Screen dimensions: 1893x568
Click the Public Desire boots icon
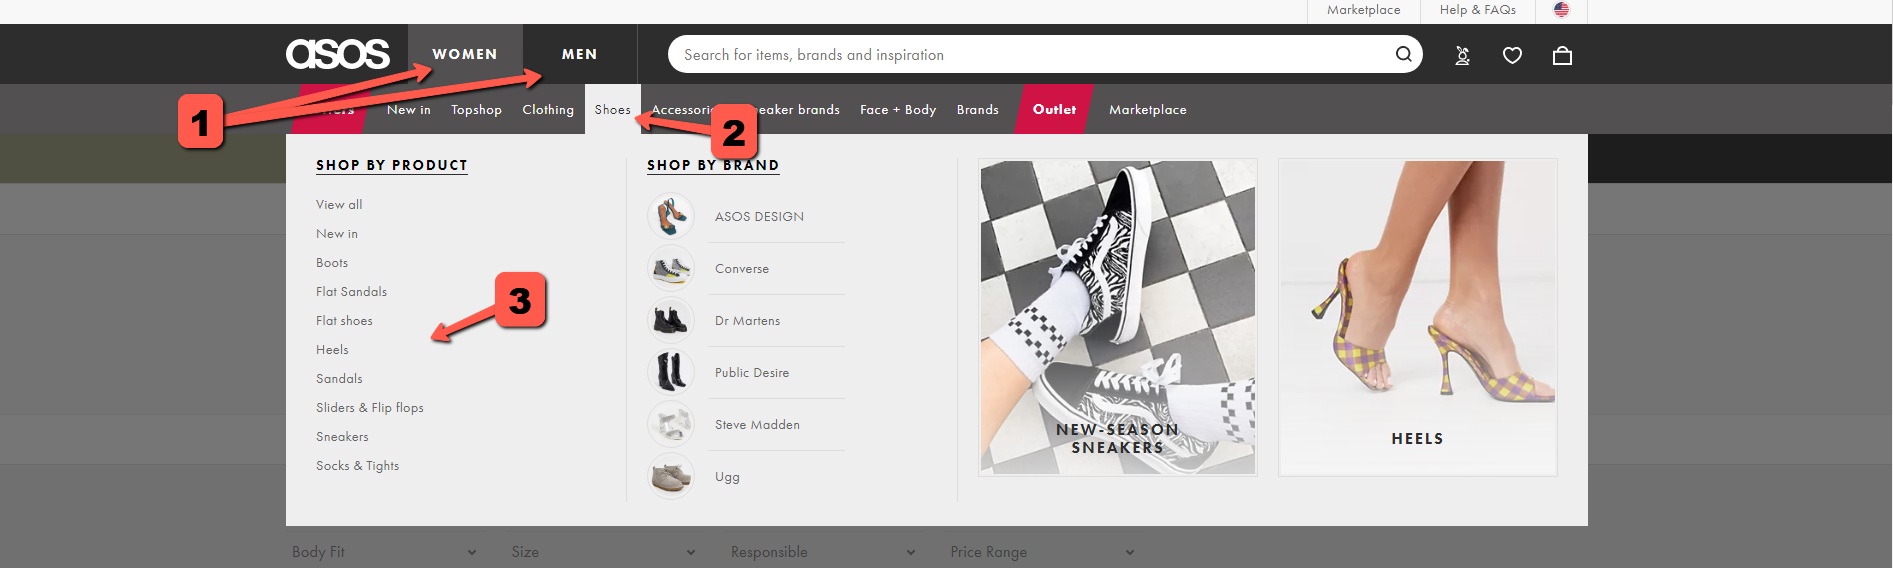[x=671, y=372]
